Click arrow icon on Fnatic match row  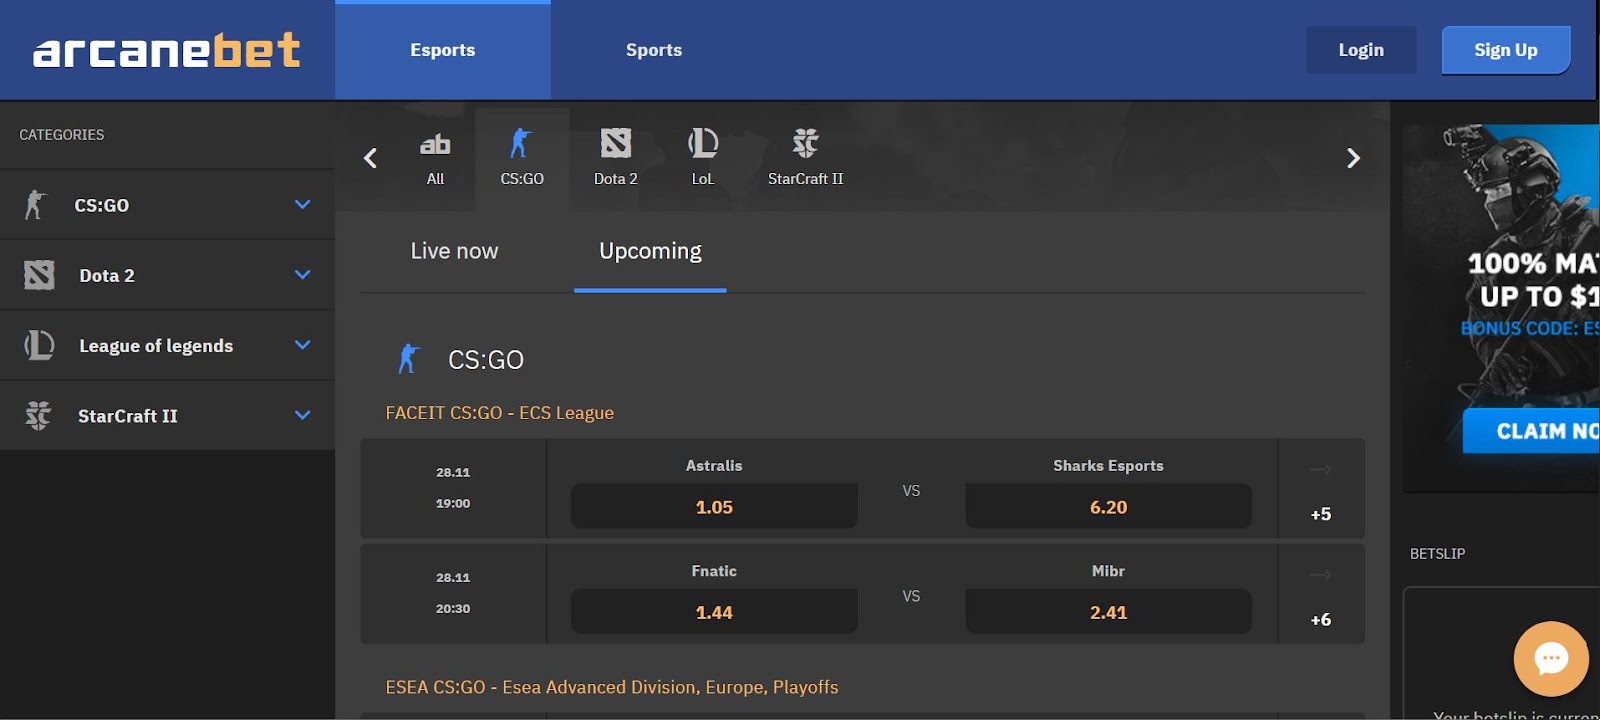click(x=1321, y=574)
